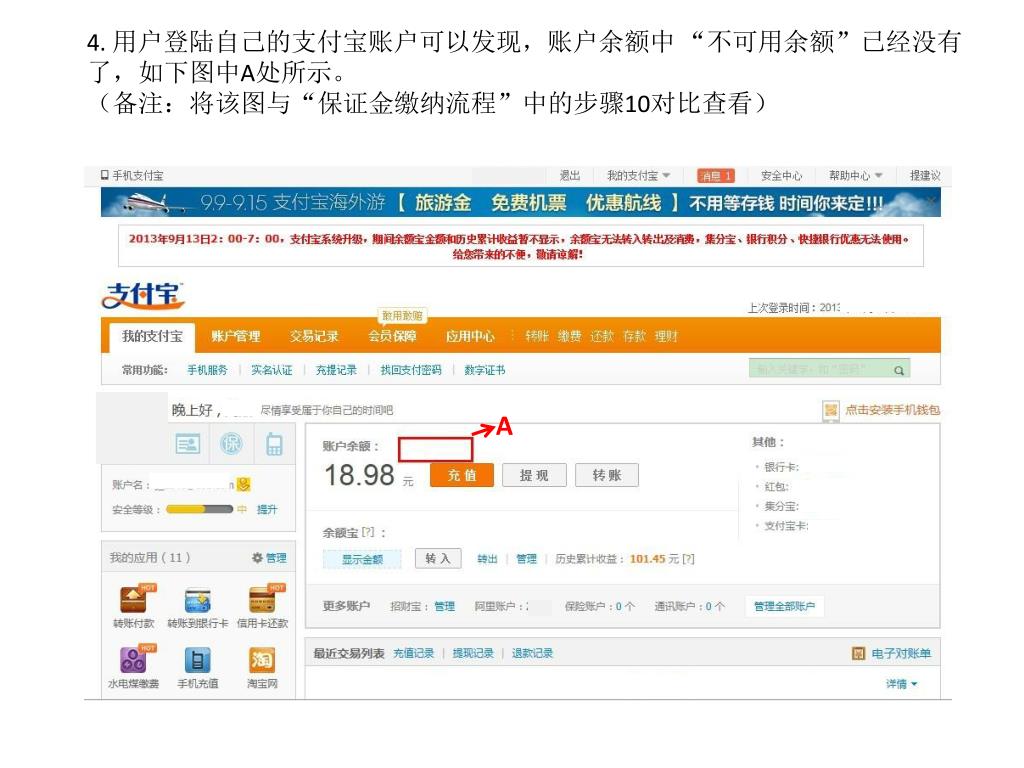Click 管理全部账户 button
The width and height of the screenshot is (1024, 768).
(784, 606)
